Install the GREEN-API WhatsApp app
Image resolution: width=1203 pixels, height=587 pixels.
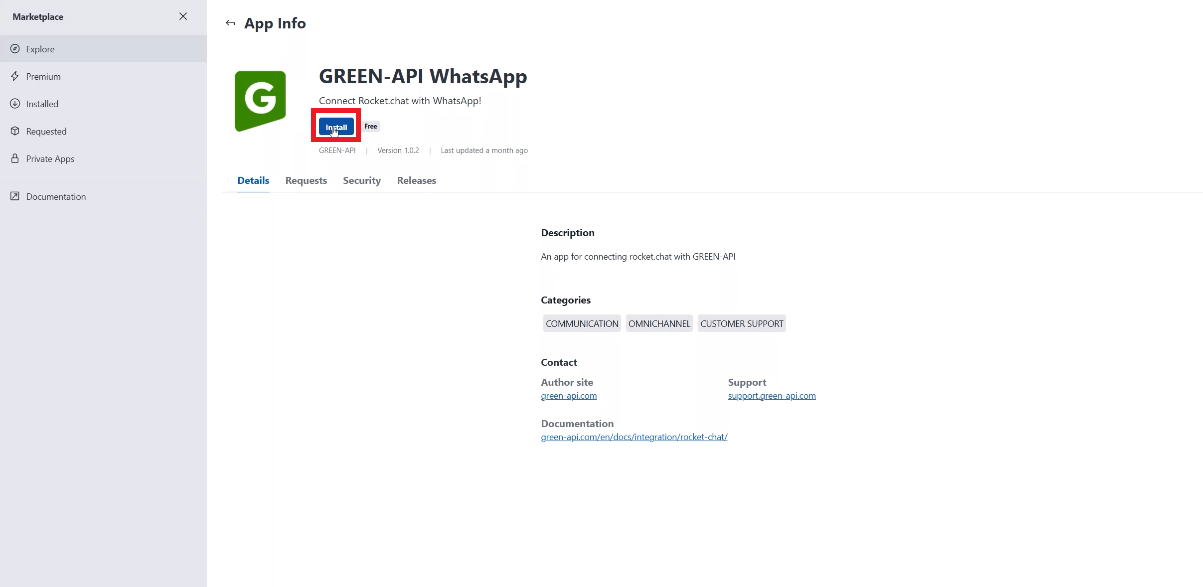335,125
